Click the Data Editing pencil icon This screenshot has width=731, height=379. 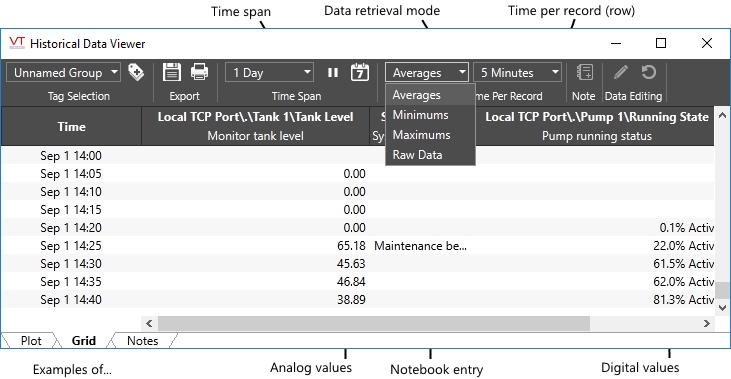621,72
